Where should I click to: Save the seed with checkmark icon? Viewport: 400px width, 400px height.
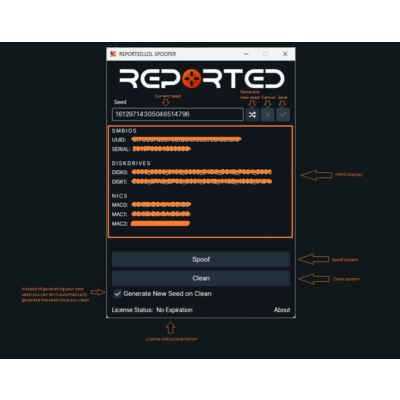click(x=283, y=115)
